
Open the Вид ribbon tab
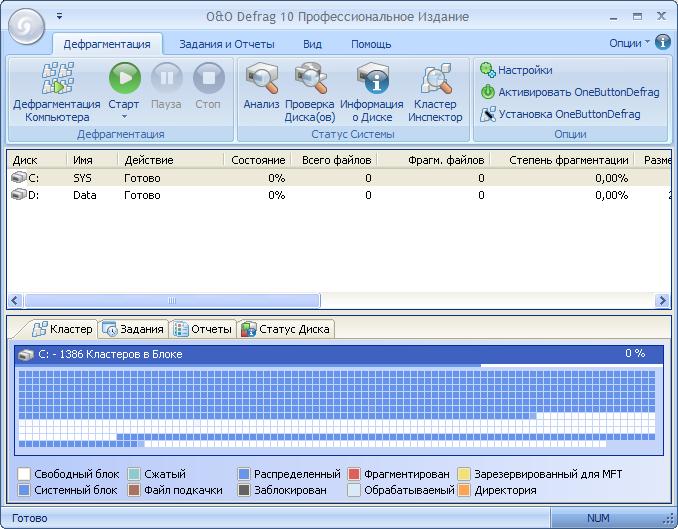point(312,44)
